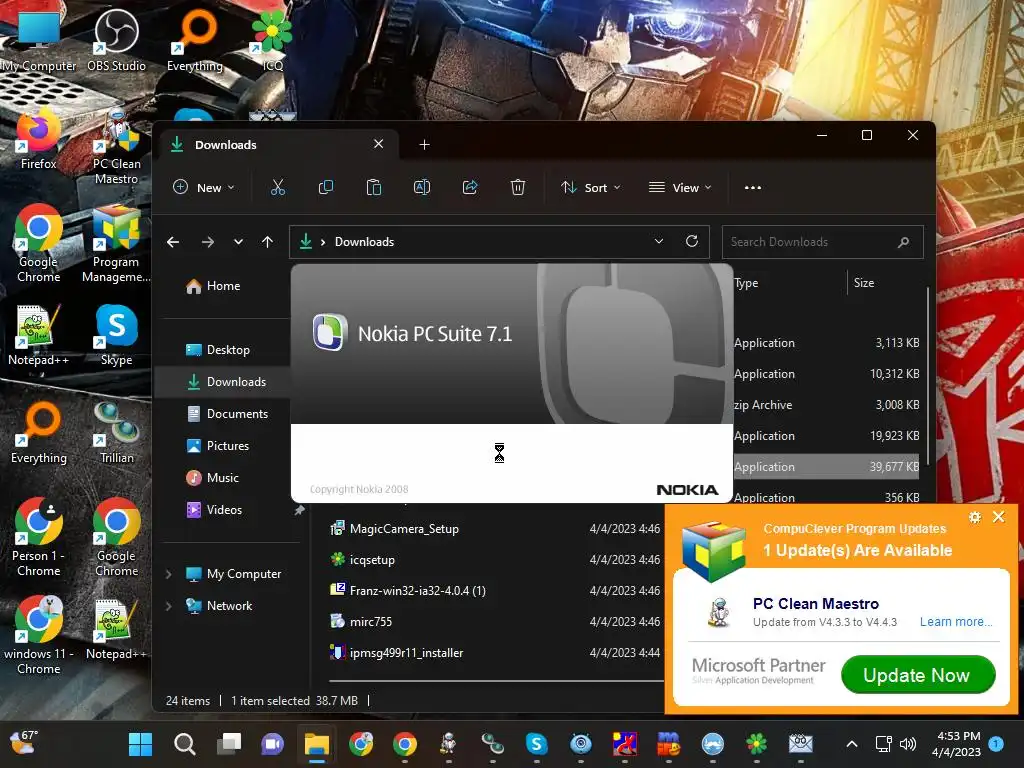
Task: Show hidden system tray icons chevron
Action: coord(852,744)
